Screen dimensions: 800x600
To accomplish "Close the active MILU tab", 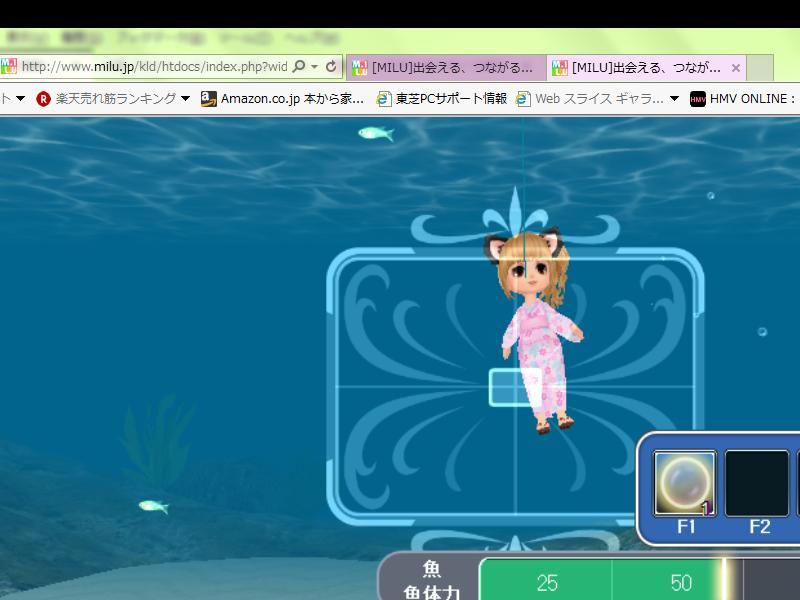I will tap(736, 68).
